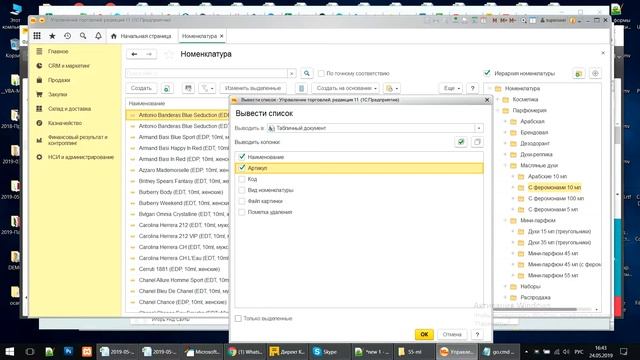
Task: Select Дезодорант folder in tree
Action: 535,144
